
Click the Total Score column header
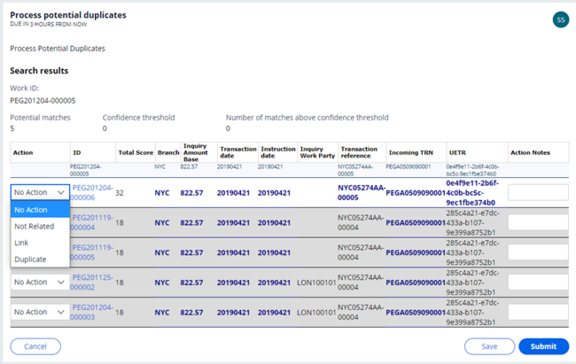pyautogui.click(x=136, y=152)
